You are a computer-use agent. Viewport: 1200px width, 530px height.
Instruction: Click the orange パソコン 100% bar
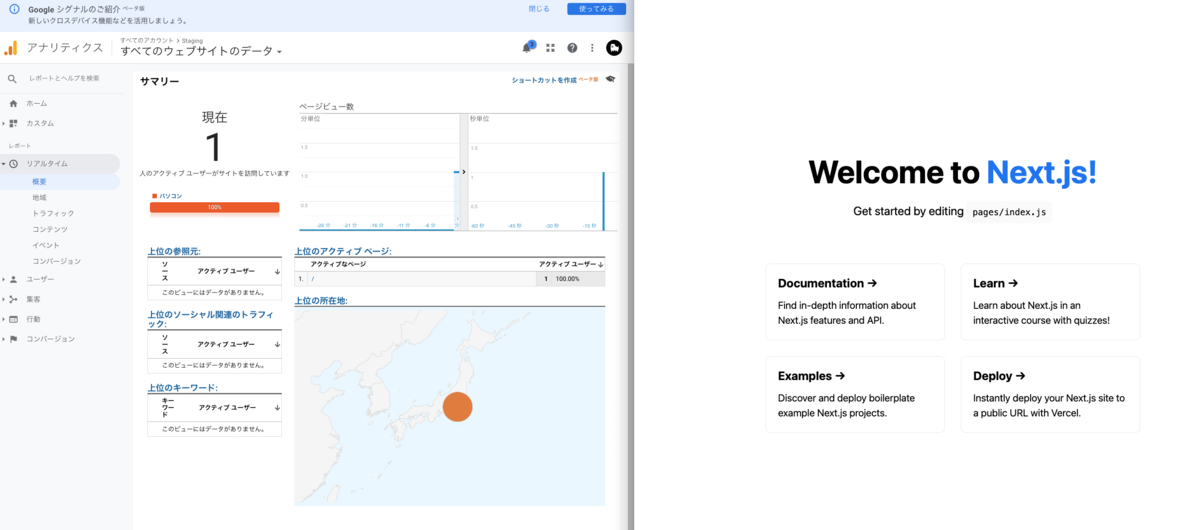214,208
